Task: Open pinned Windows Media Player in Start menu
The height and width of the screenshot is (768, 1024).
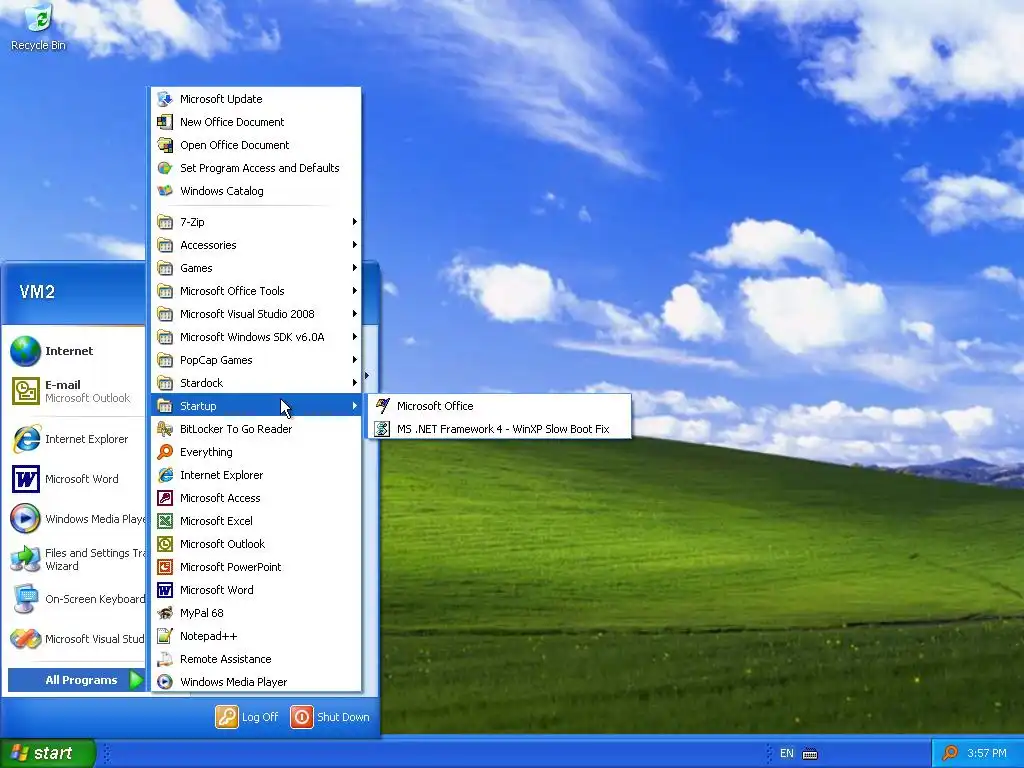Action: click(75, 519)
